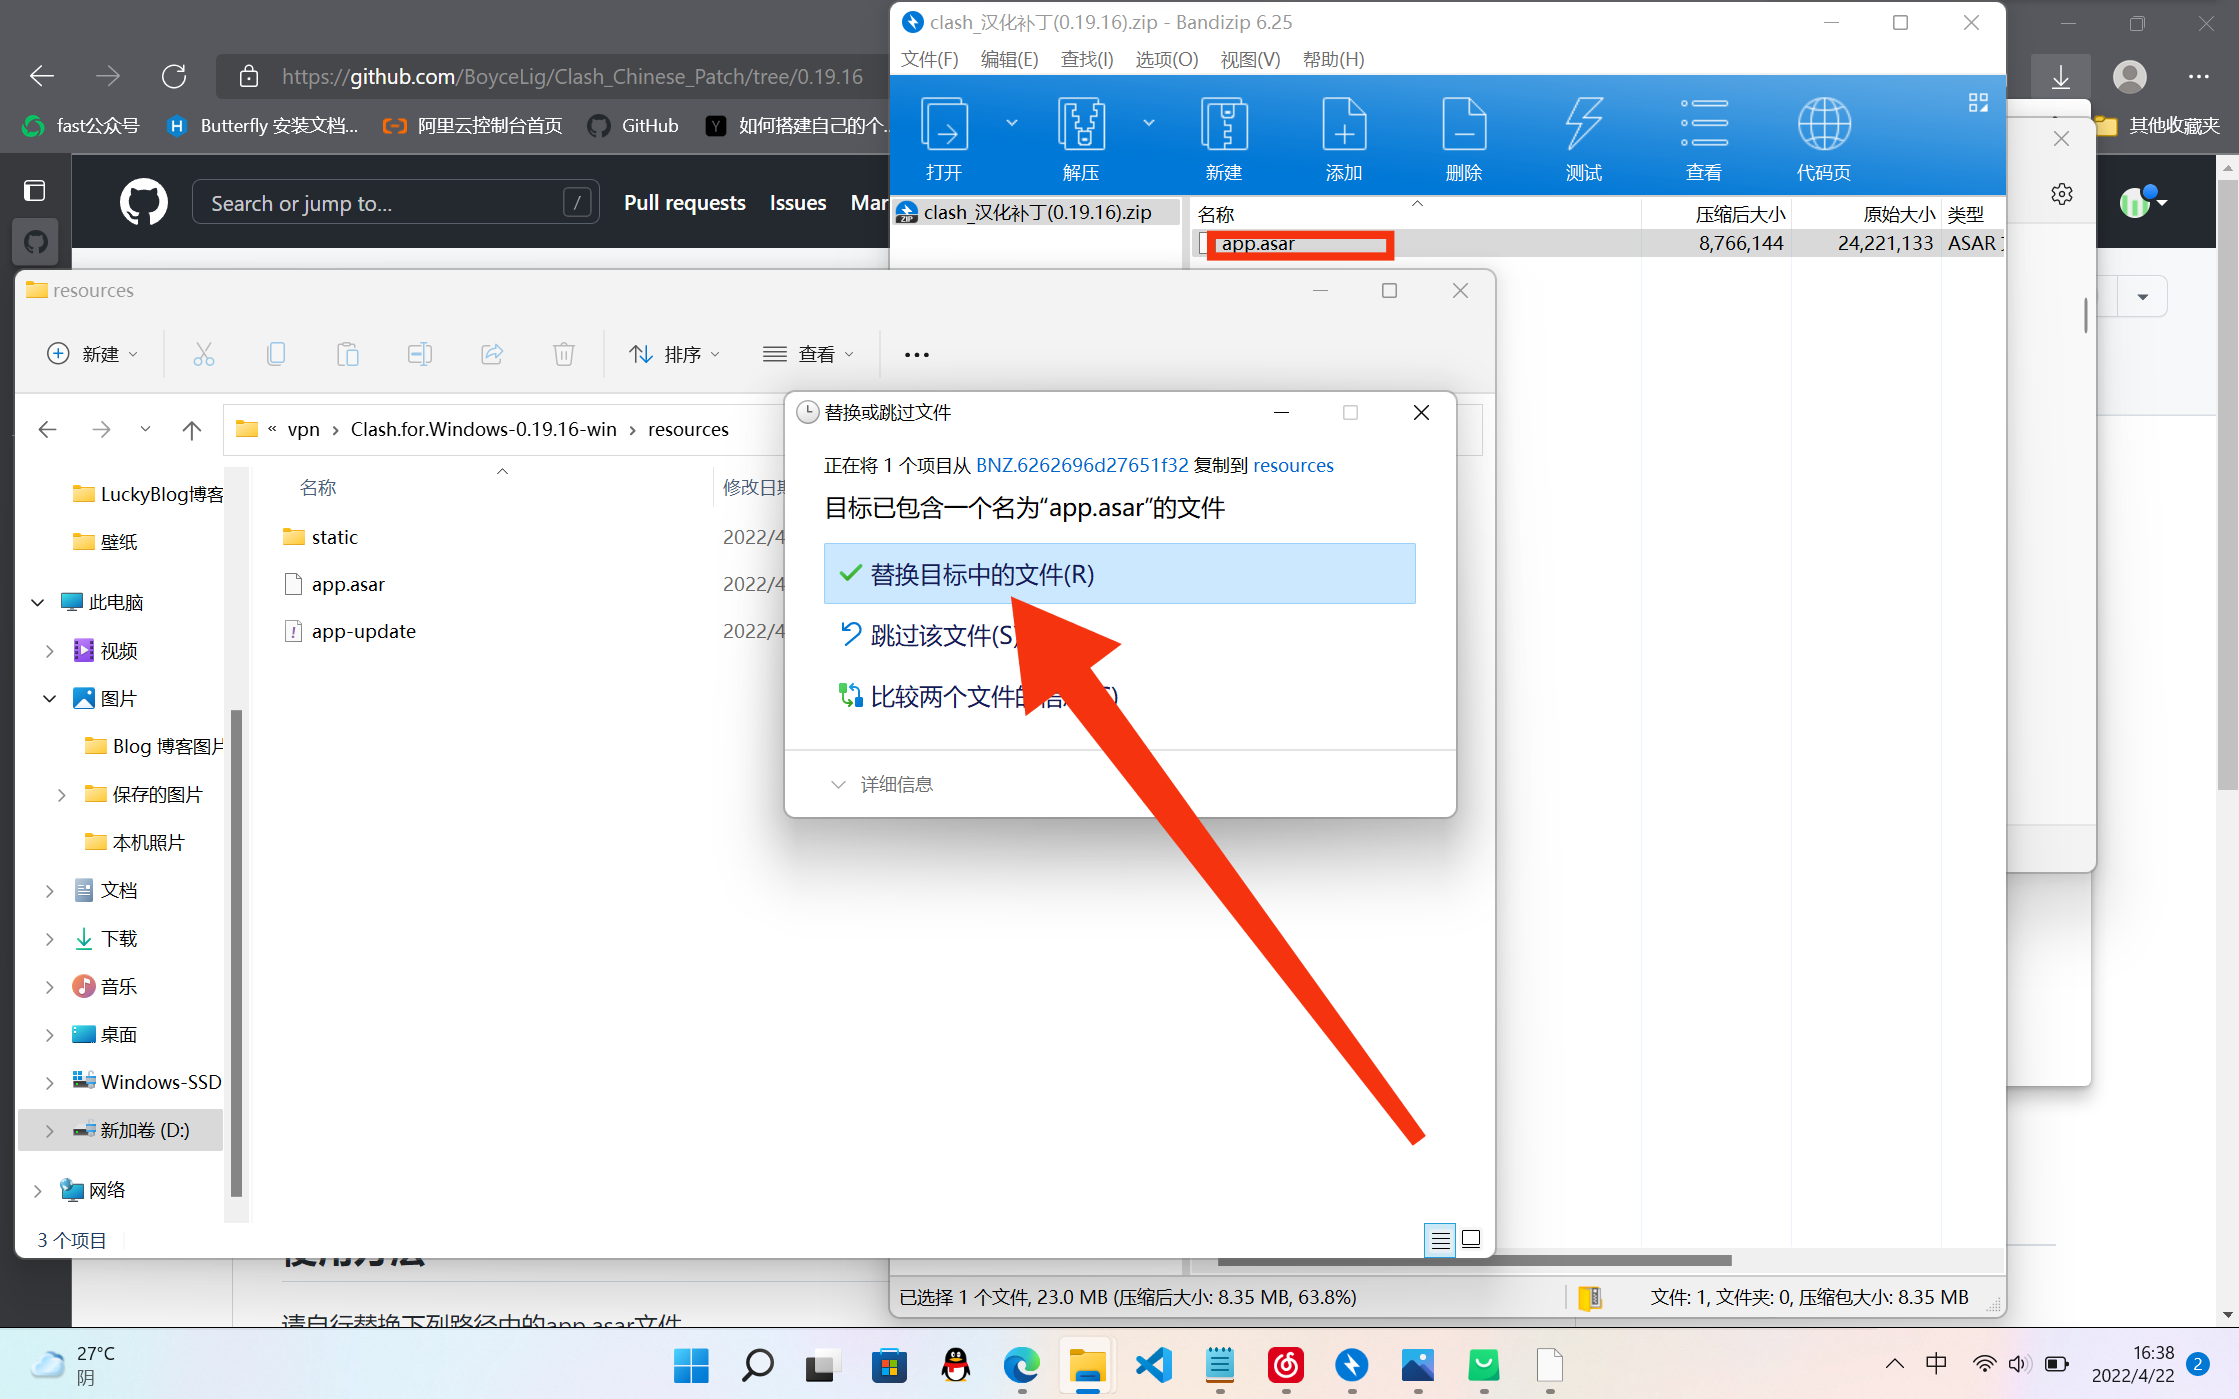
Task: Click the View (查看) list icon in Bandizip
Action: tap(1703, 125)
